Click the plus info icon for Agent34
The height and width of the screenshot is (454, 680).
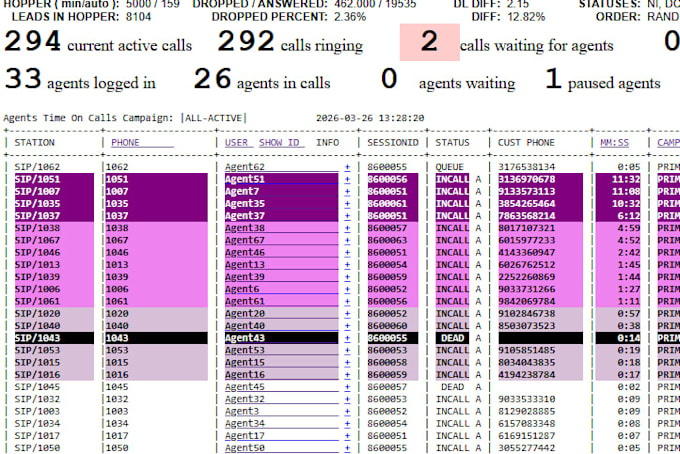[347, 423]
